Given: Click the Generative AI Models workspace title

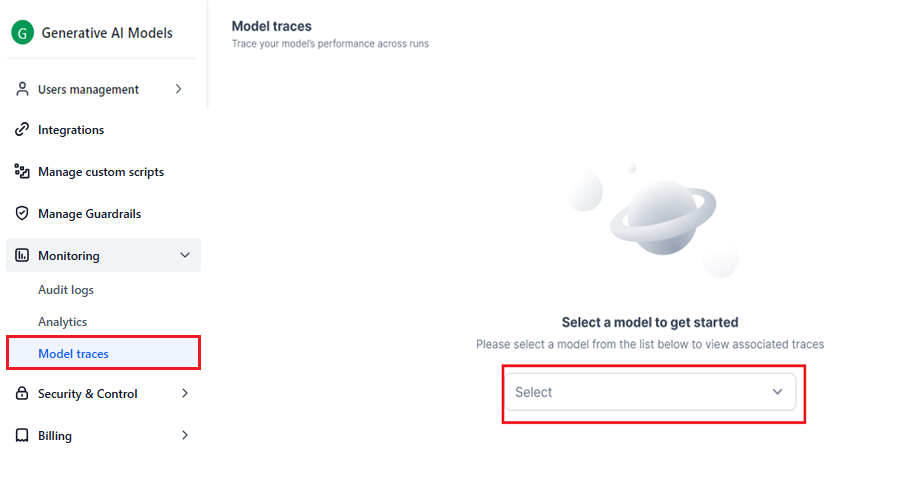Looking at the screenshot, I should (x=107, y=33).
